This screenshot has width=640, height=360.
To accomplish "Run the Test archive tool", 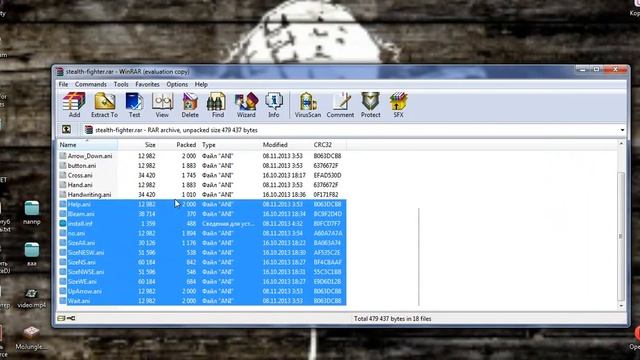I will (134, 104).
